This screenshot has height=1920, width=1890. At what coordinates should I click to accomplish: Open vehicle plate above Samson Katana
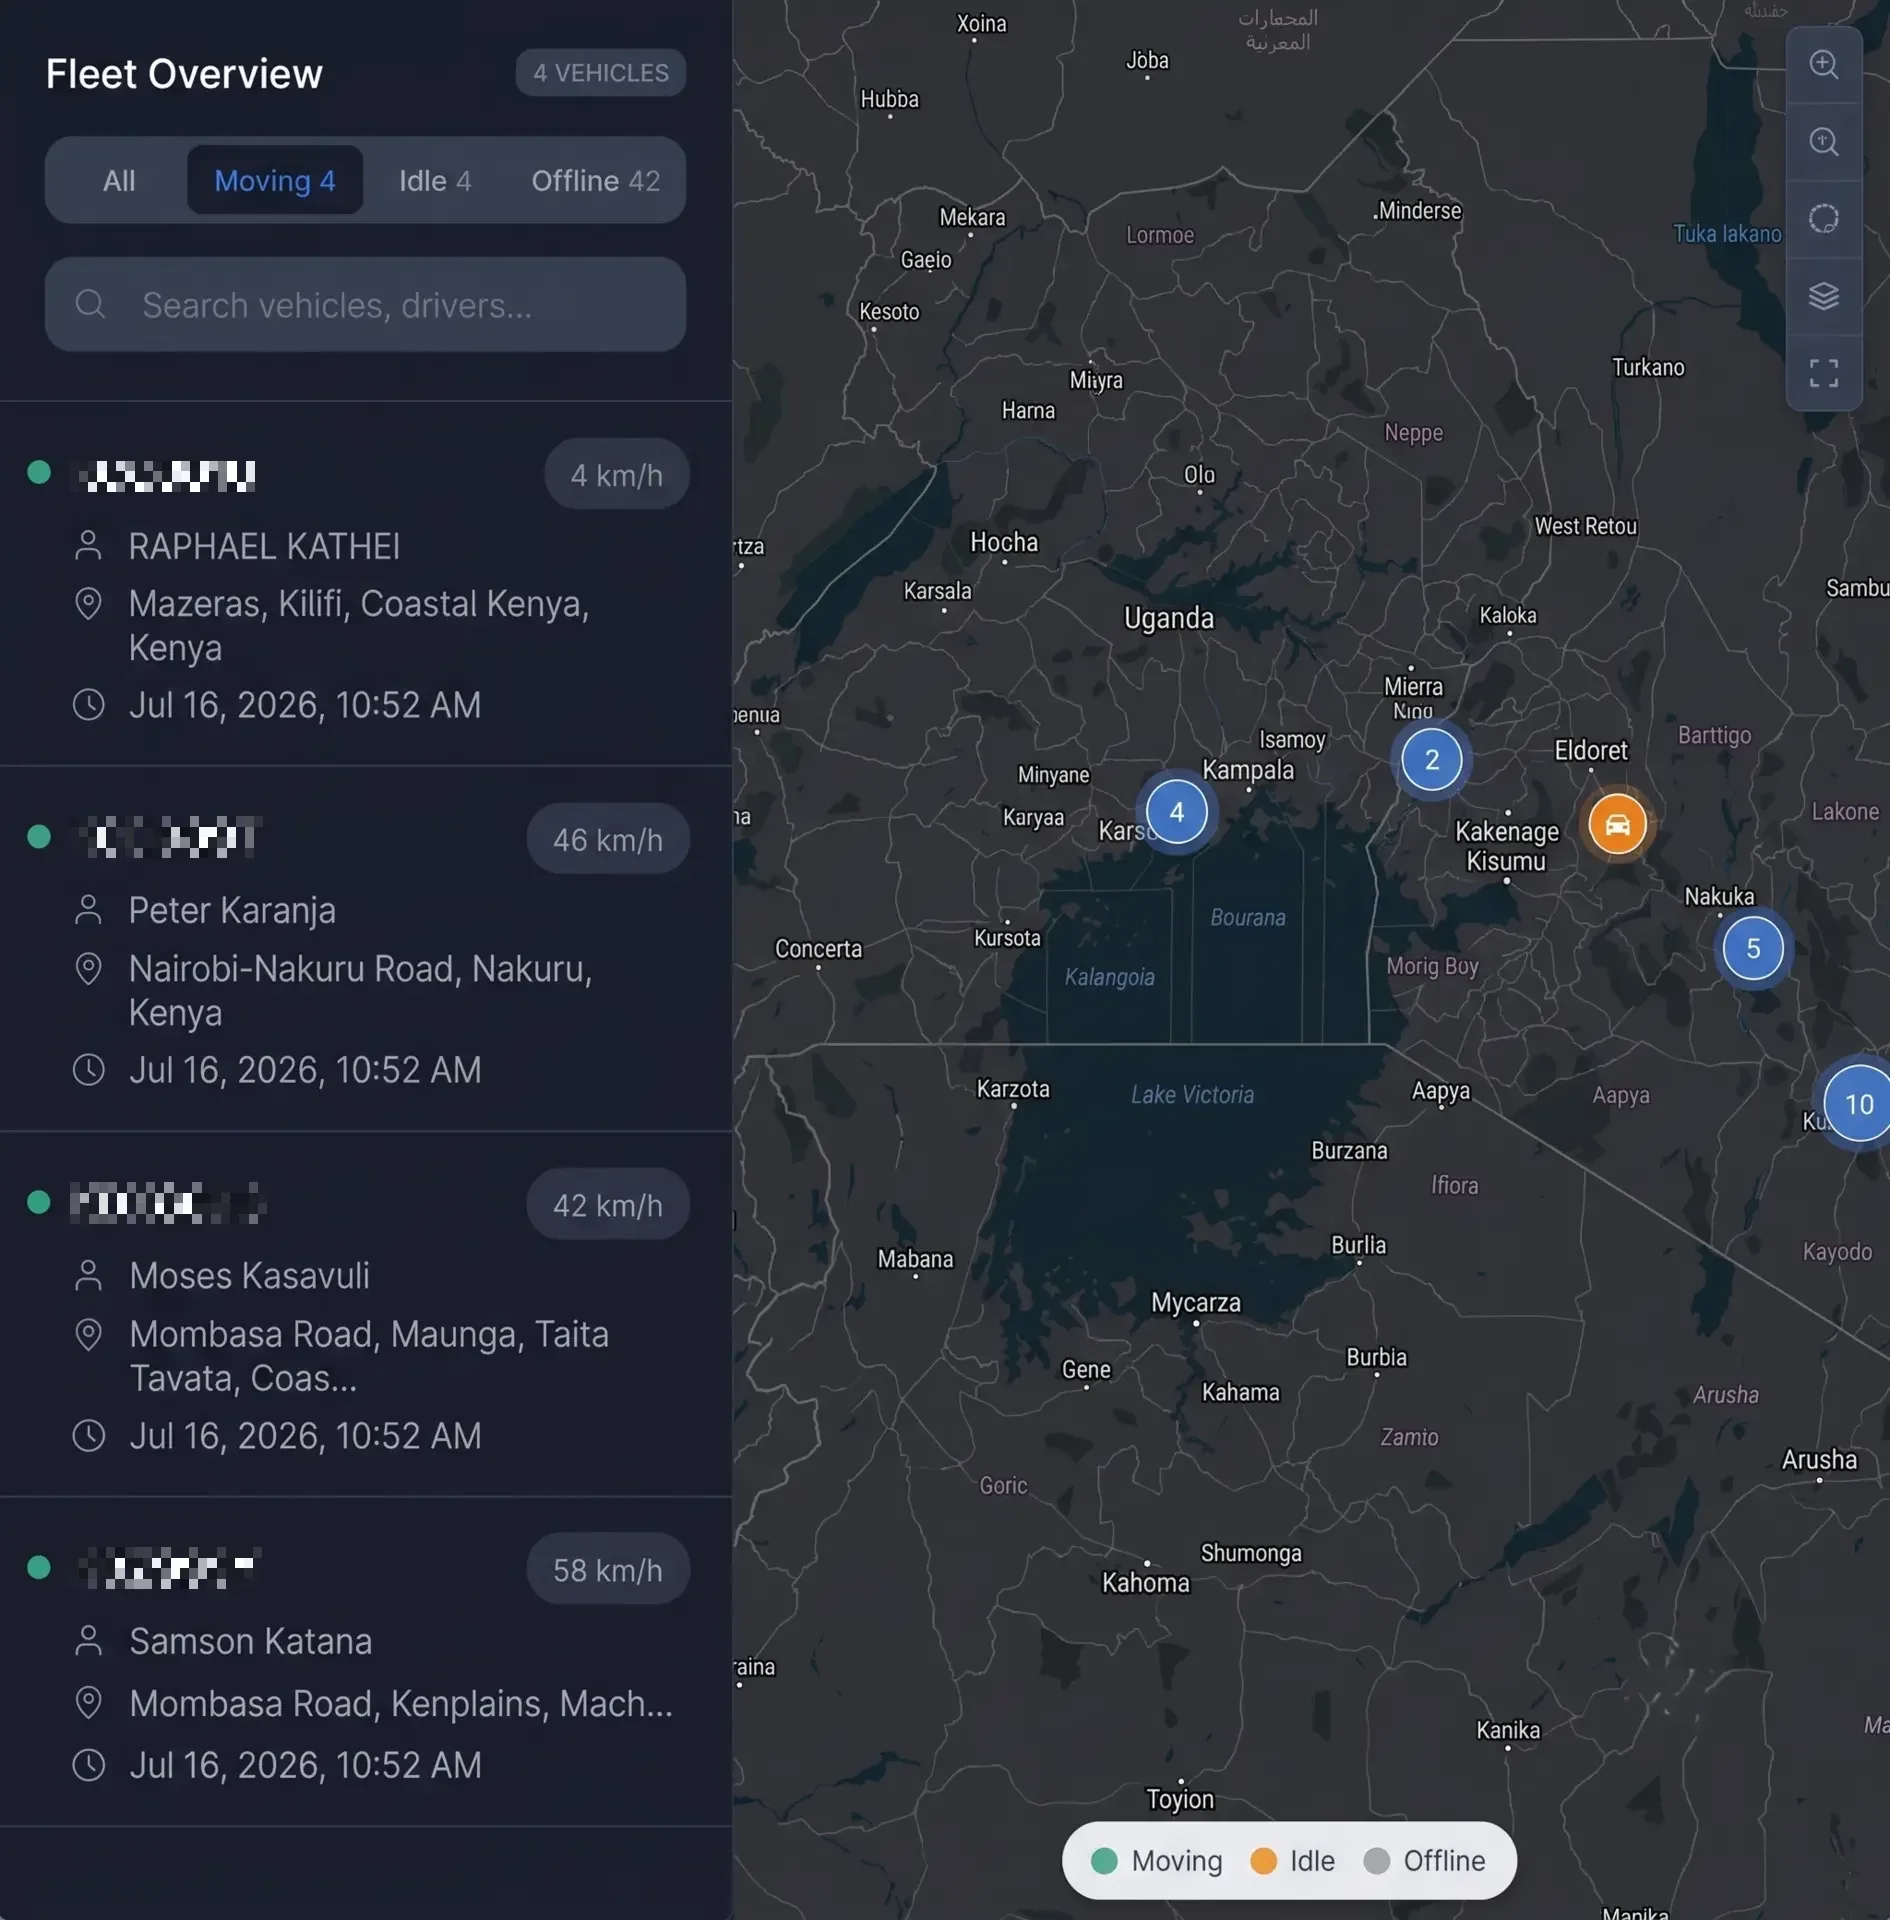[170, 1568]
